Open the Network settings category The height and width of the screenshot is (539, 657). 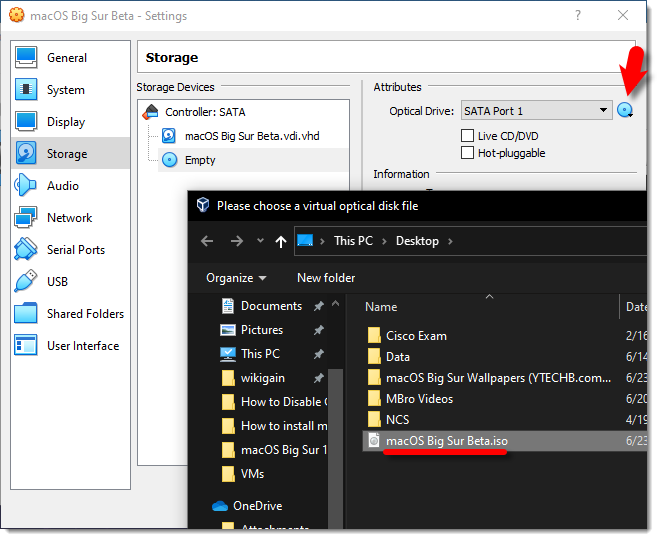tap(70, 218)
